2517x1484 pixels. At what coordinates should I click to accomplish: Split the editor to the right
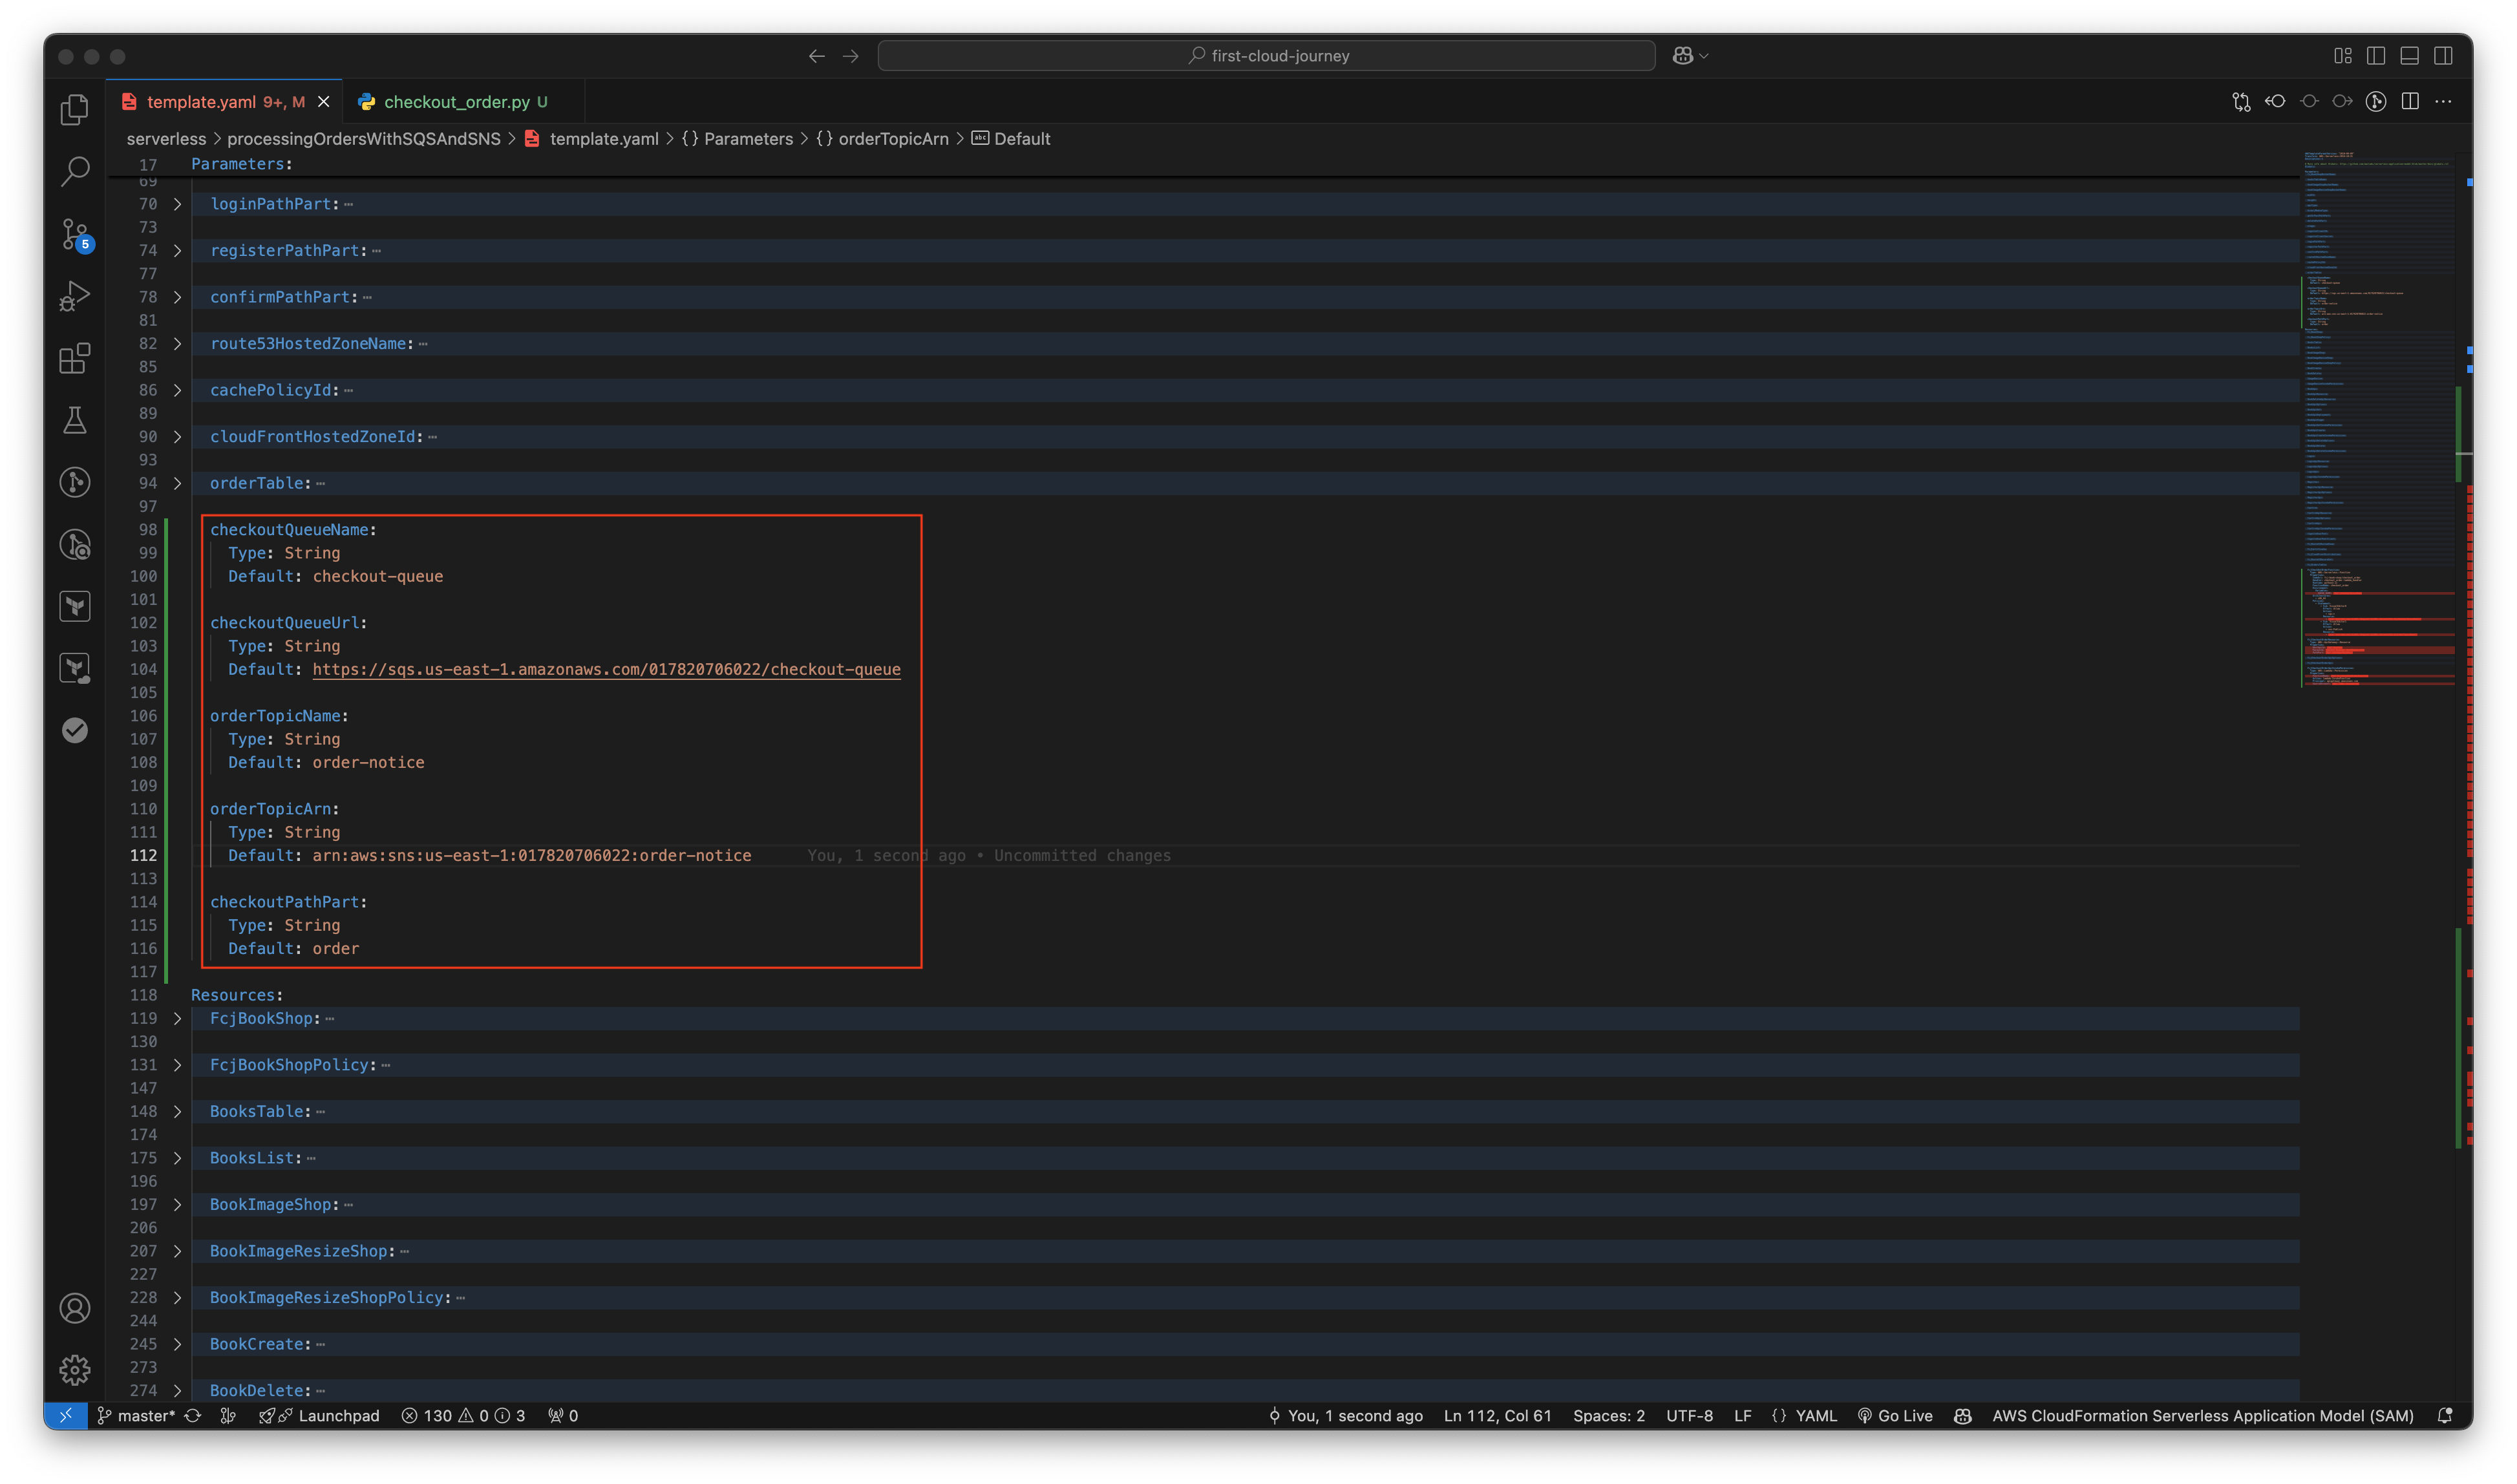(2410, 102)
